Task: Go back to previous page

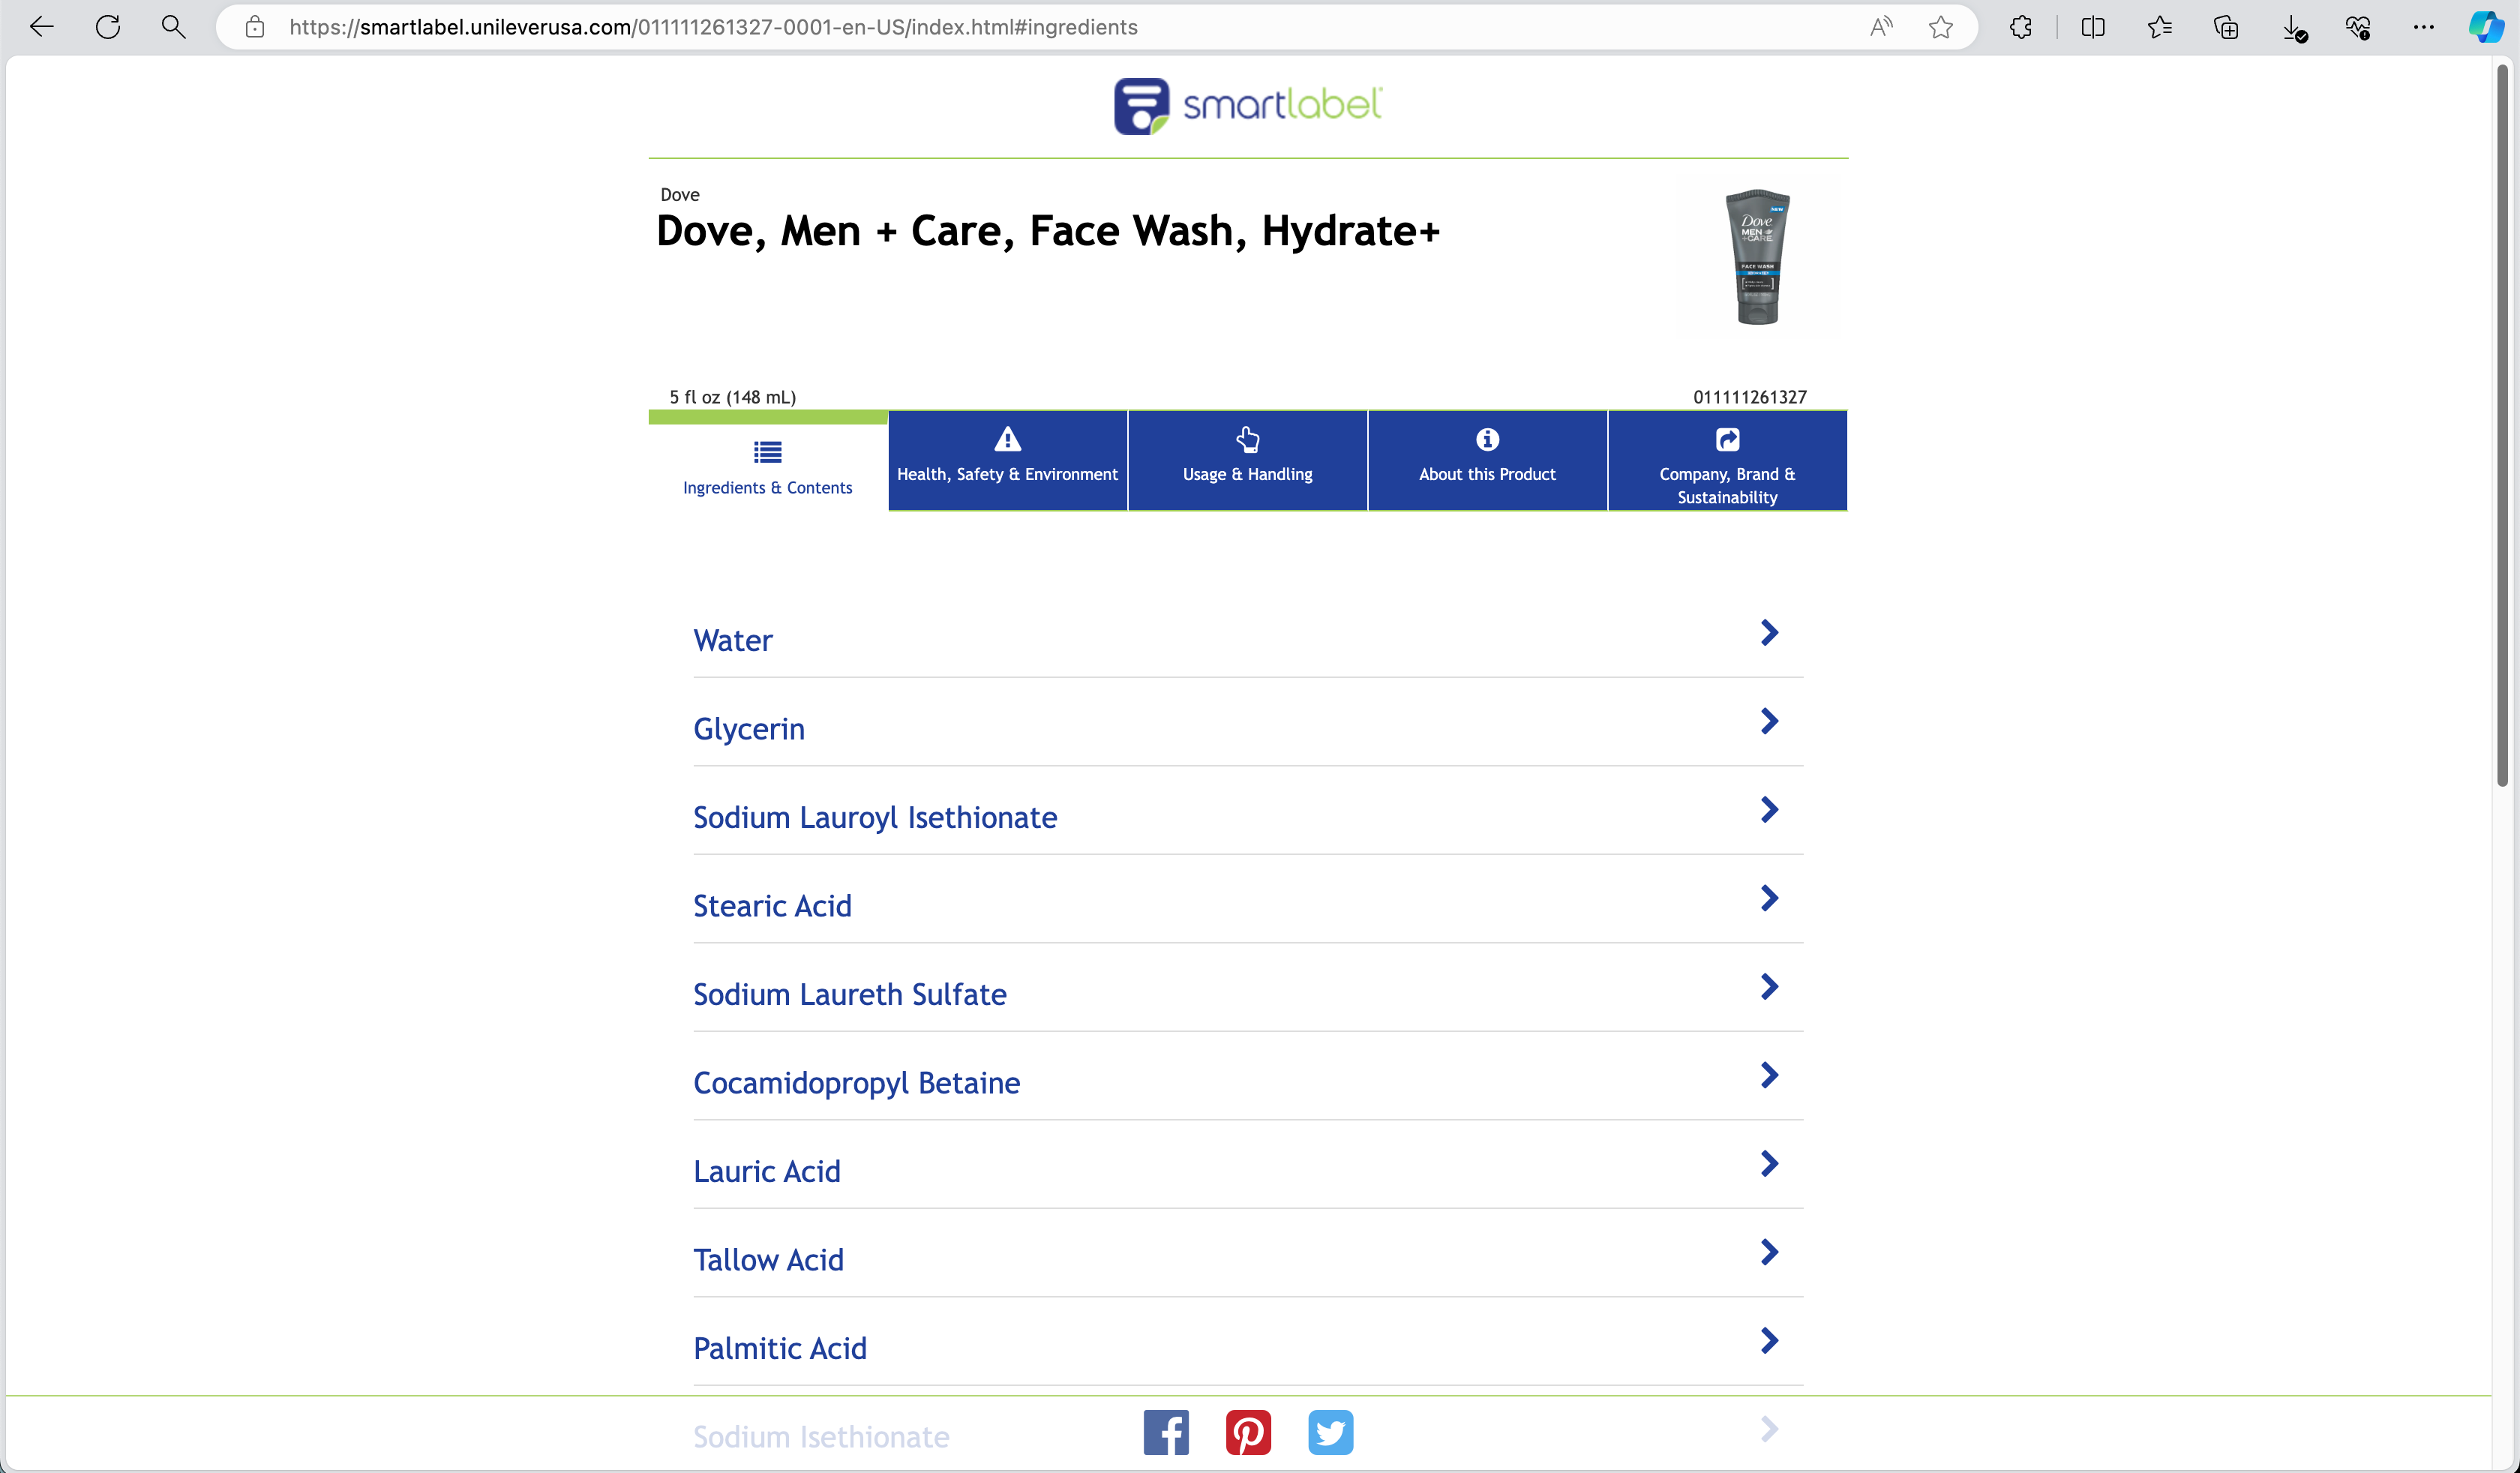Action: click(42, 27)
